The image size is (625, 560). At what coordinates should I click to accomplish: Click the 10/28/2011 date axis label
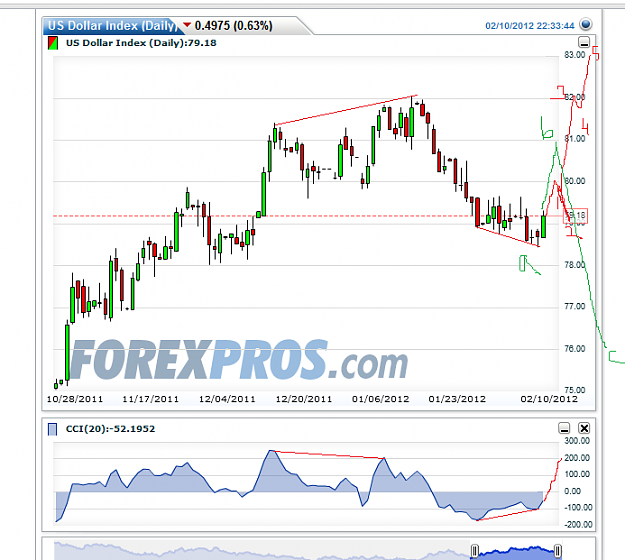[75, 399]
